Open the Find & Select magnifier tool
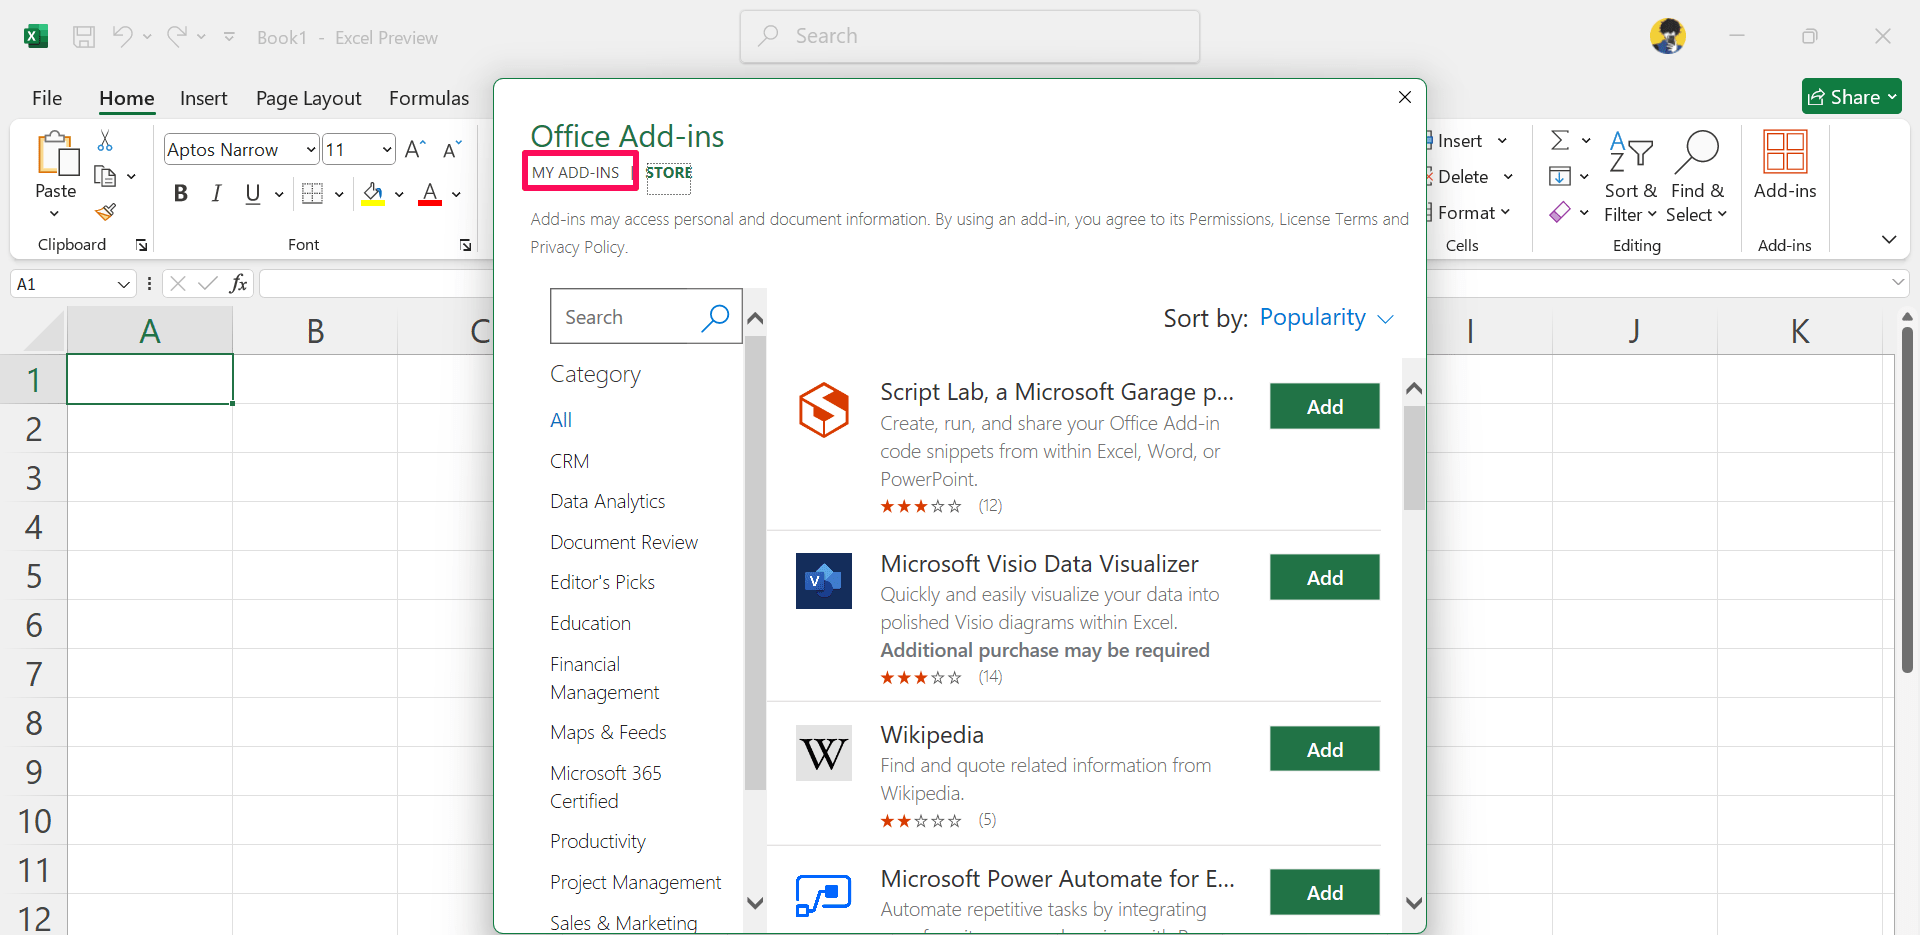Image resolution: width=1920 pixels, height=935 pixels. tap(1697, 177)
